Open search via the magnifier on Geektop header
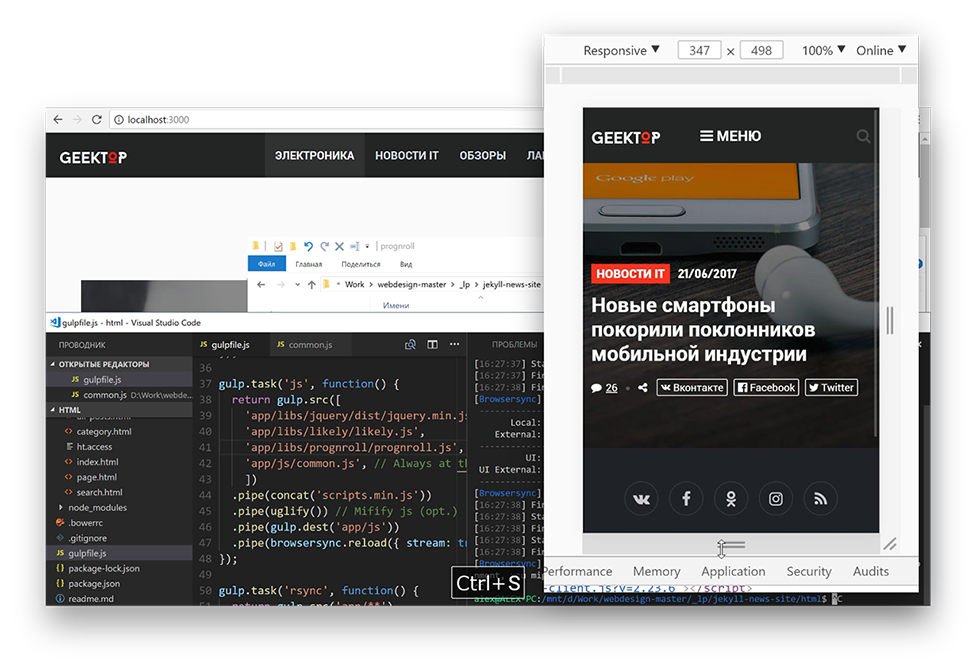Screen dimensions: 980x672 tap(864, 137)
